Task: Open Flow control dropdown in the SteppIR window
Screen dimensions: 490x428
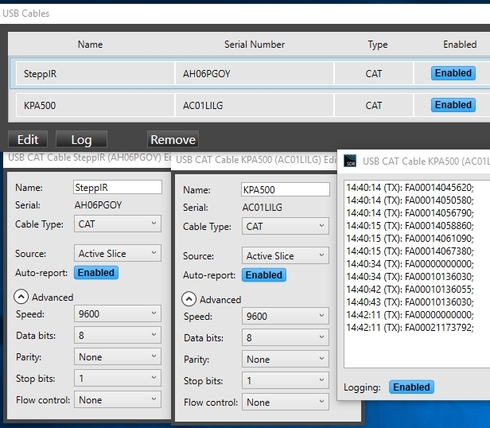Action: coord(118,400)
